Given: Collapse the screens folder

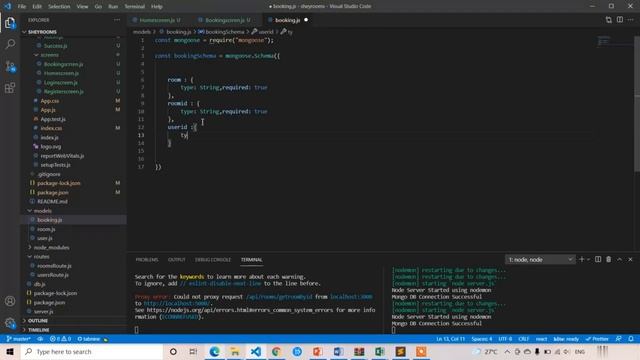Looking at the screenshot, I should click(x=49, y=55).
